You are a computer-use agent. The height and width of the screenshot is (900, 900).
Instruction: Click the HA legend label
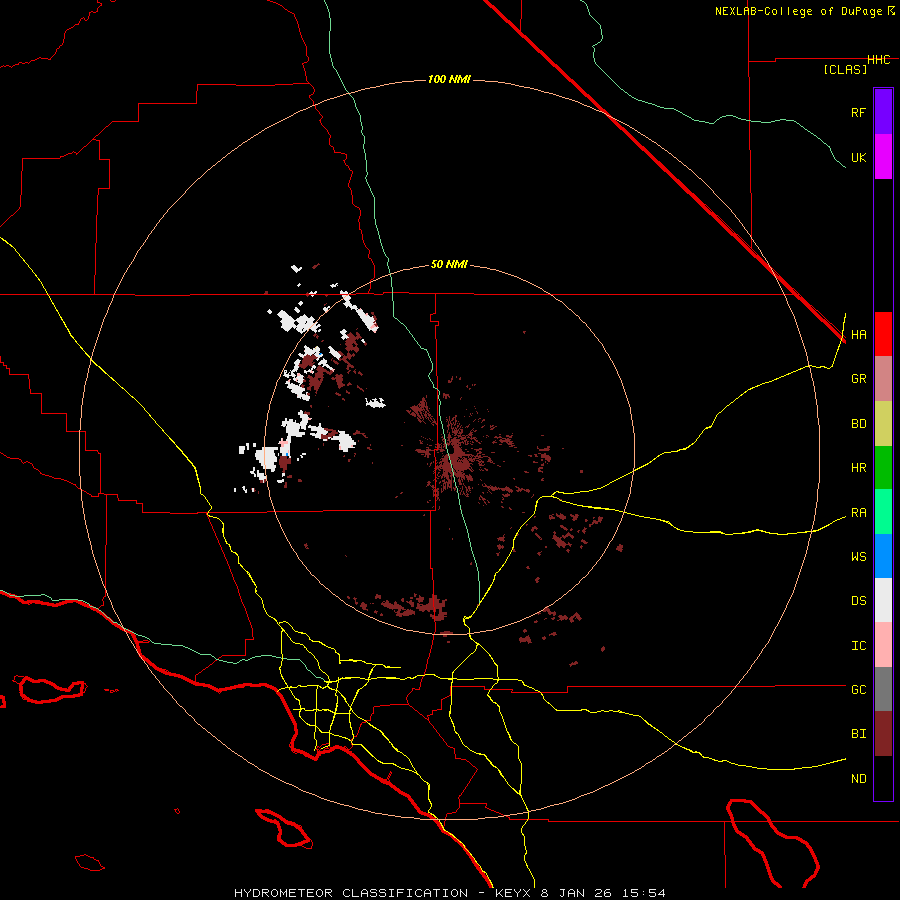[x=858, y=335]
